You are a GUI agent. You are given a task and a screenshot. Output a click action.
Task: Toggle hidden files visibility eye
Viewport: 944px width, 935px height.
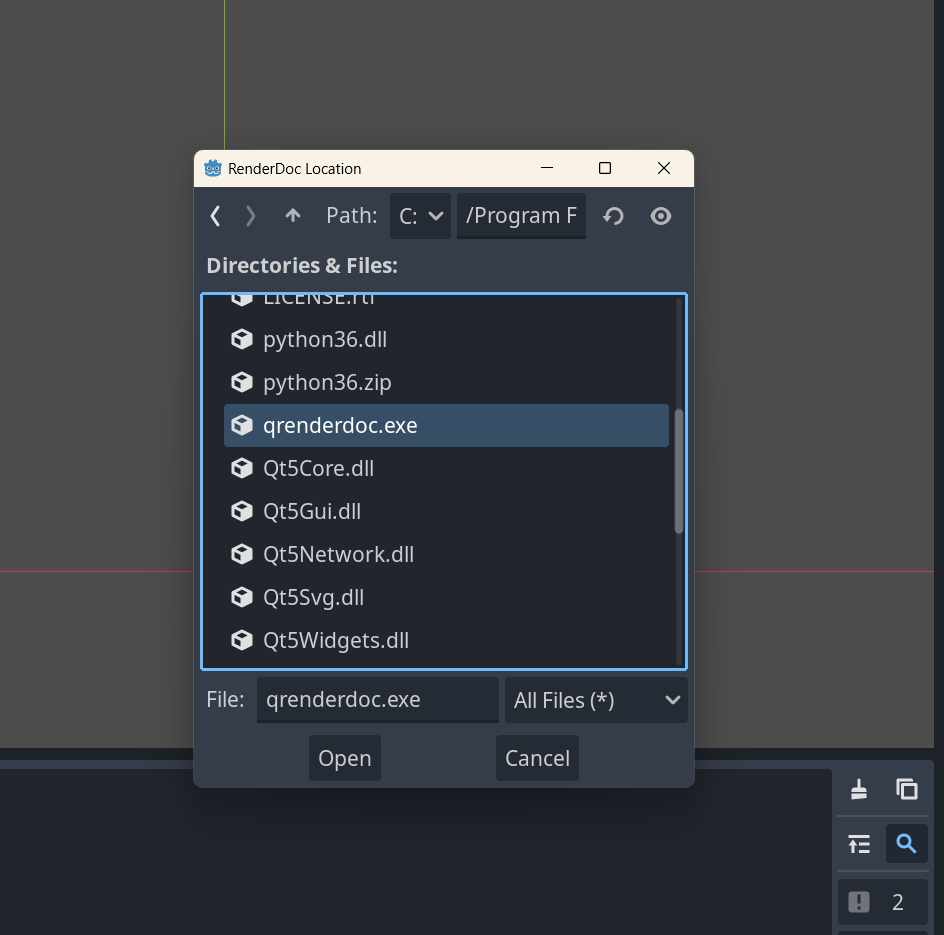660,216
